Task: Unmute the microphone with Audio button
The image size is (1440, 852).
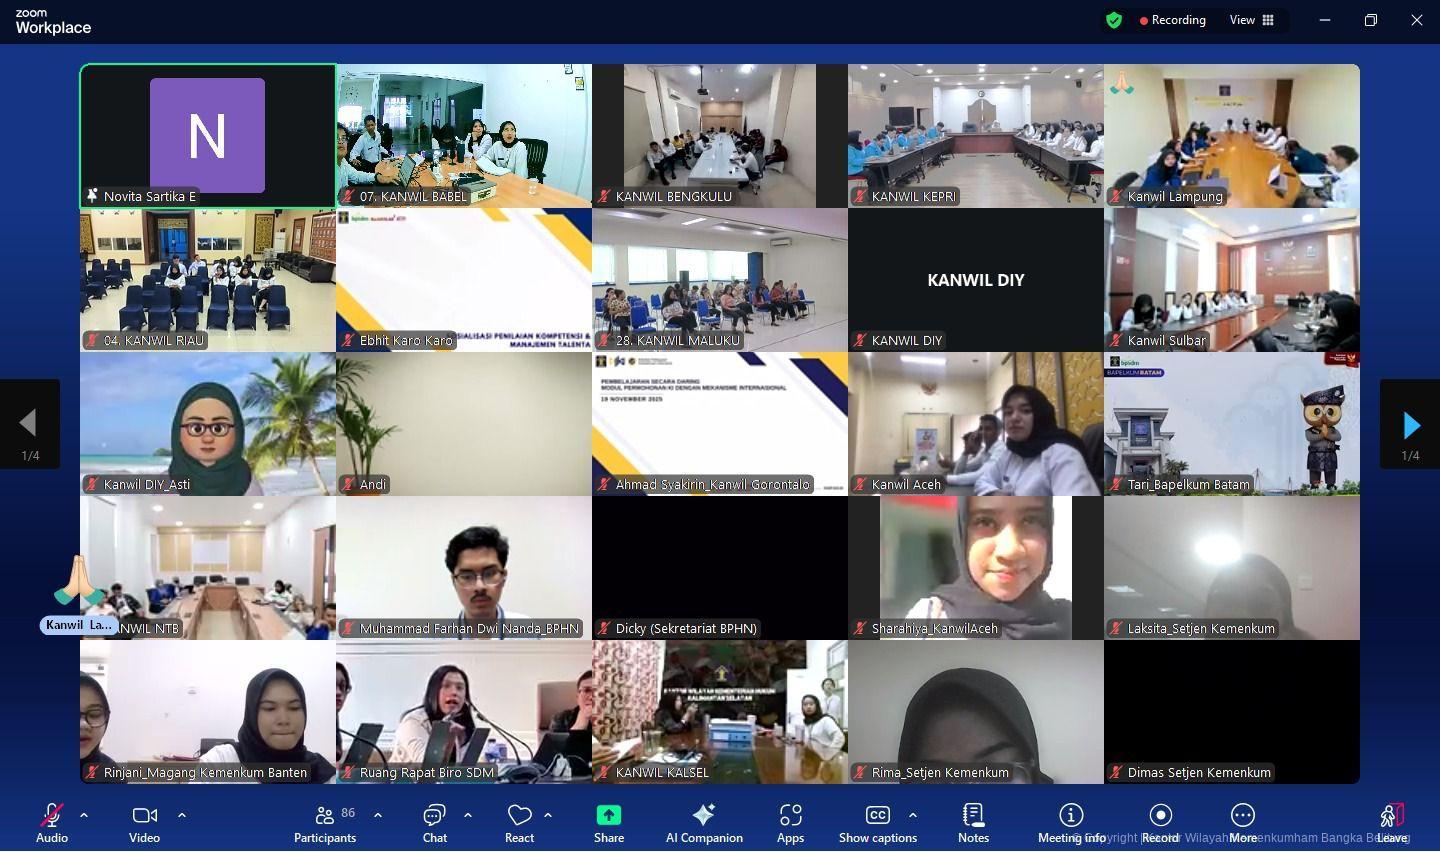Action: (x=52, y=824)
